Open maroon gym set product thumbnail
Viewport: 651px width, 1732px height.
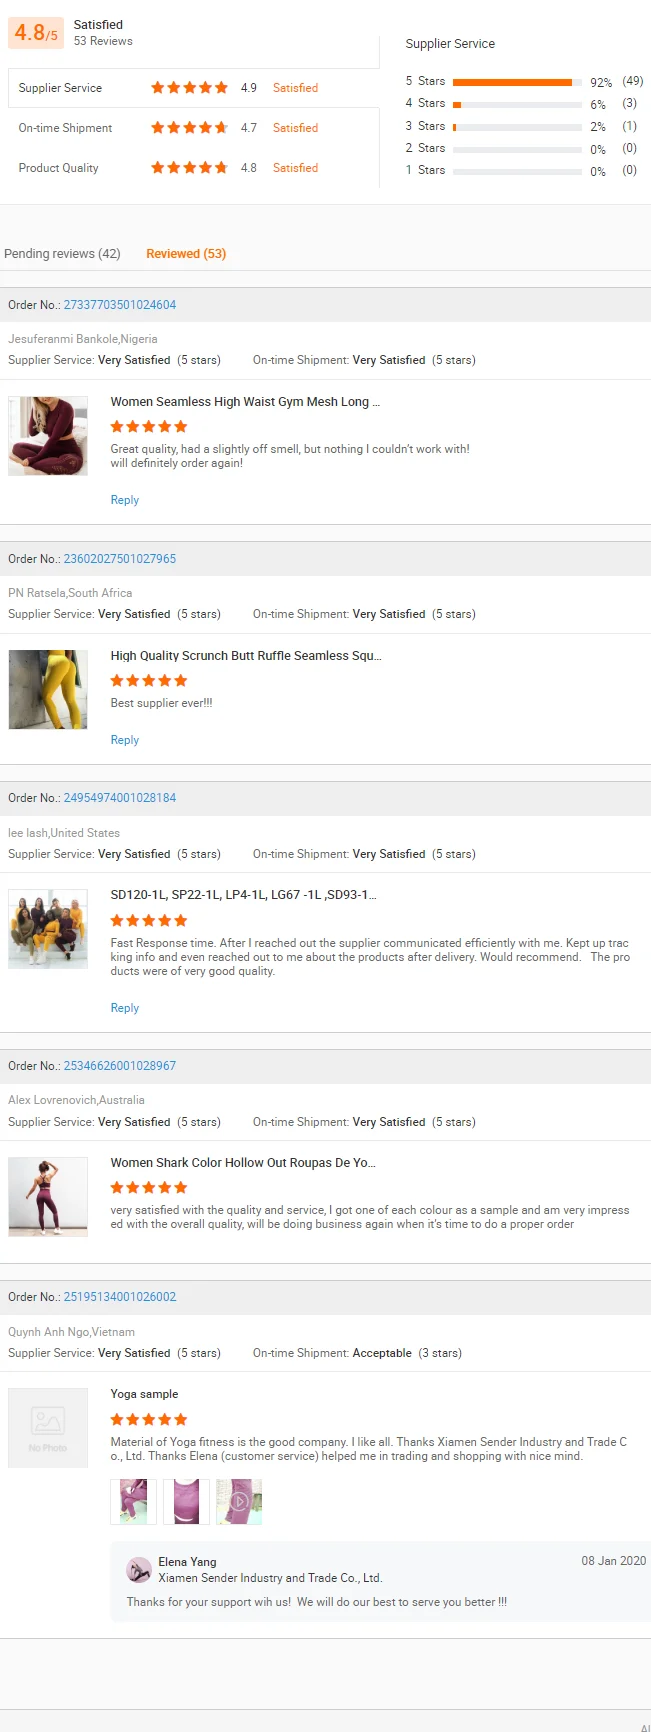[48, 435]
